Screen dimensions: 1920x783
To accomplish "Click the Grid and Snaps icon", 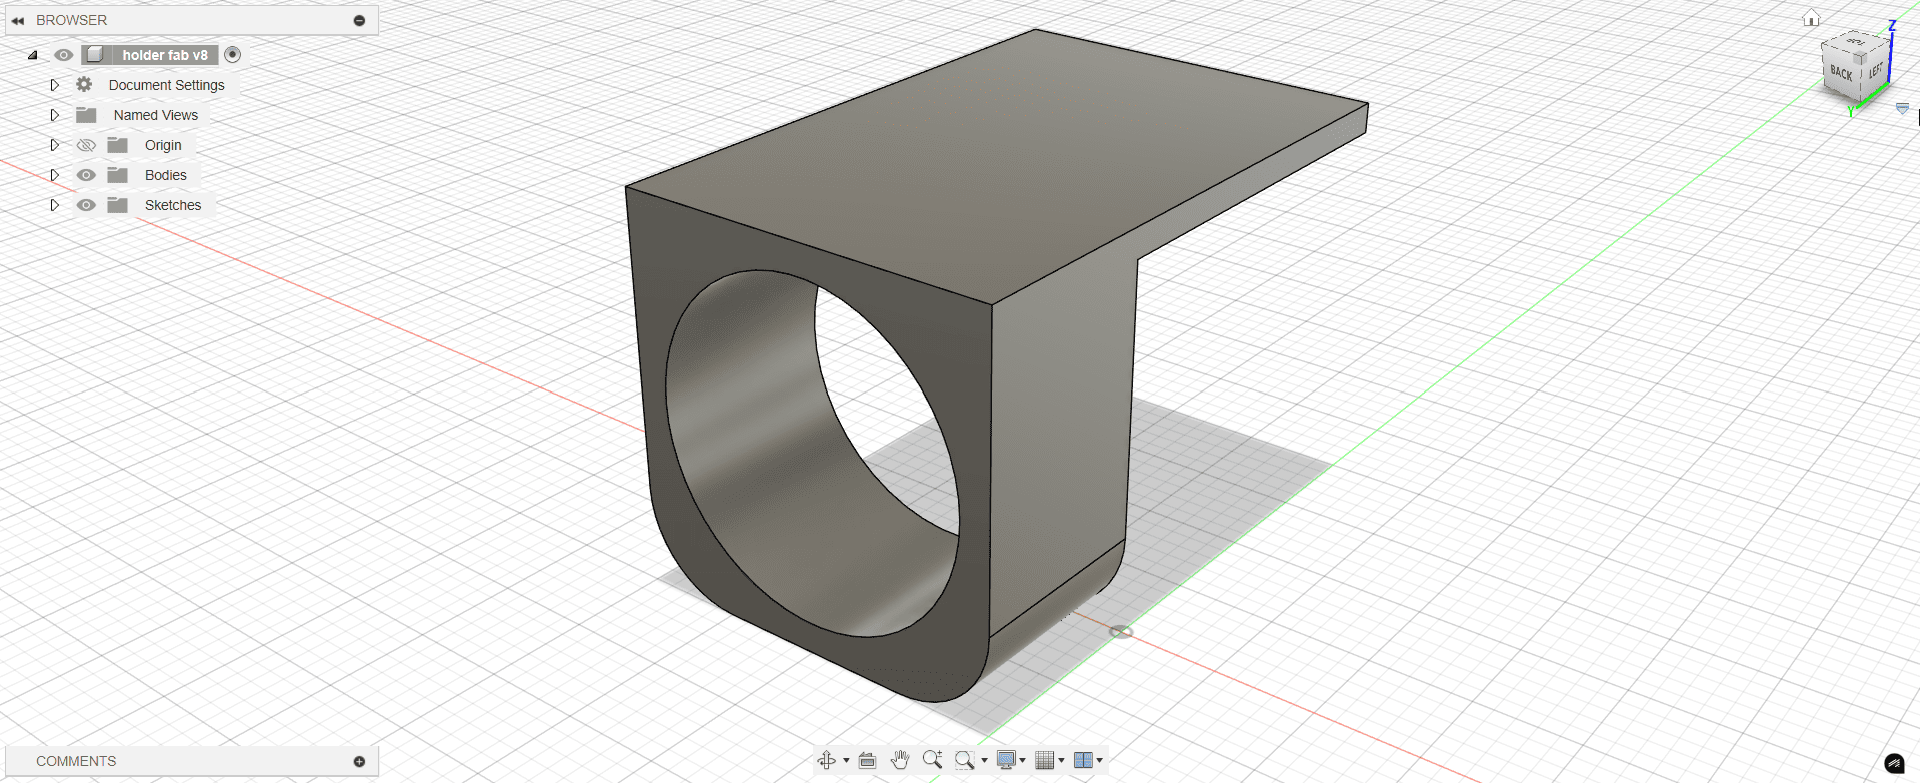I will click(1045, 760).
